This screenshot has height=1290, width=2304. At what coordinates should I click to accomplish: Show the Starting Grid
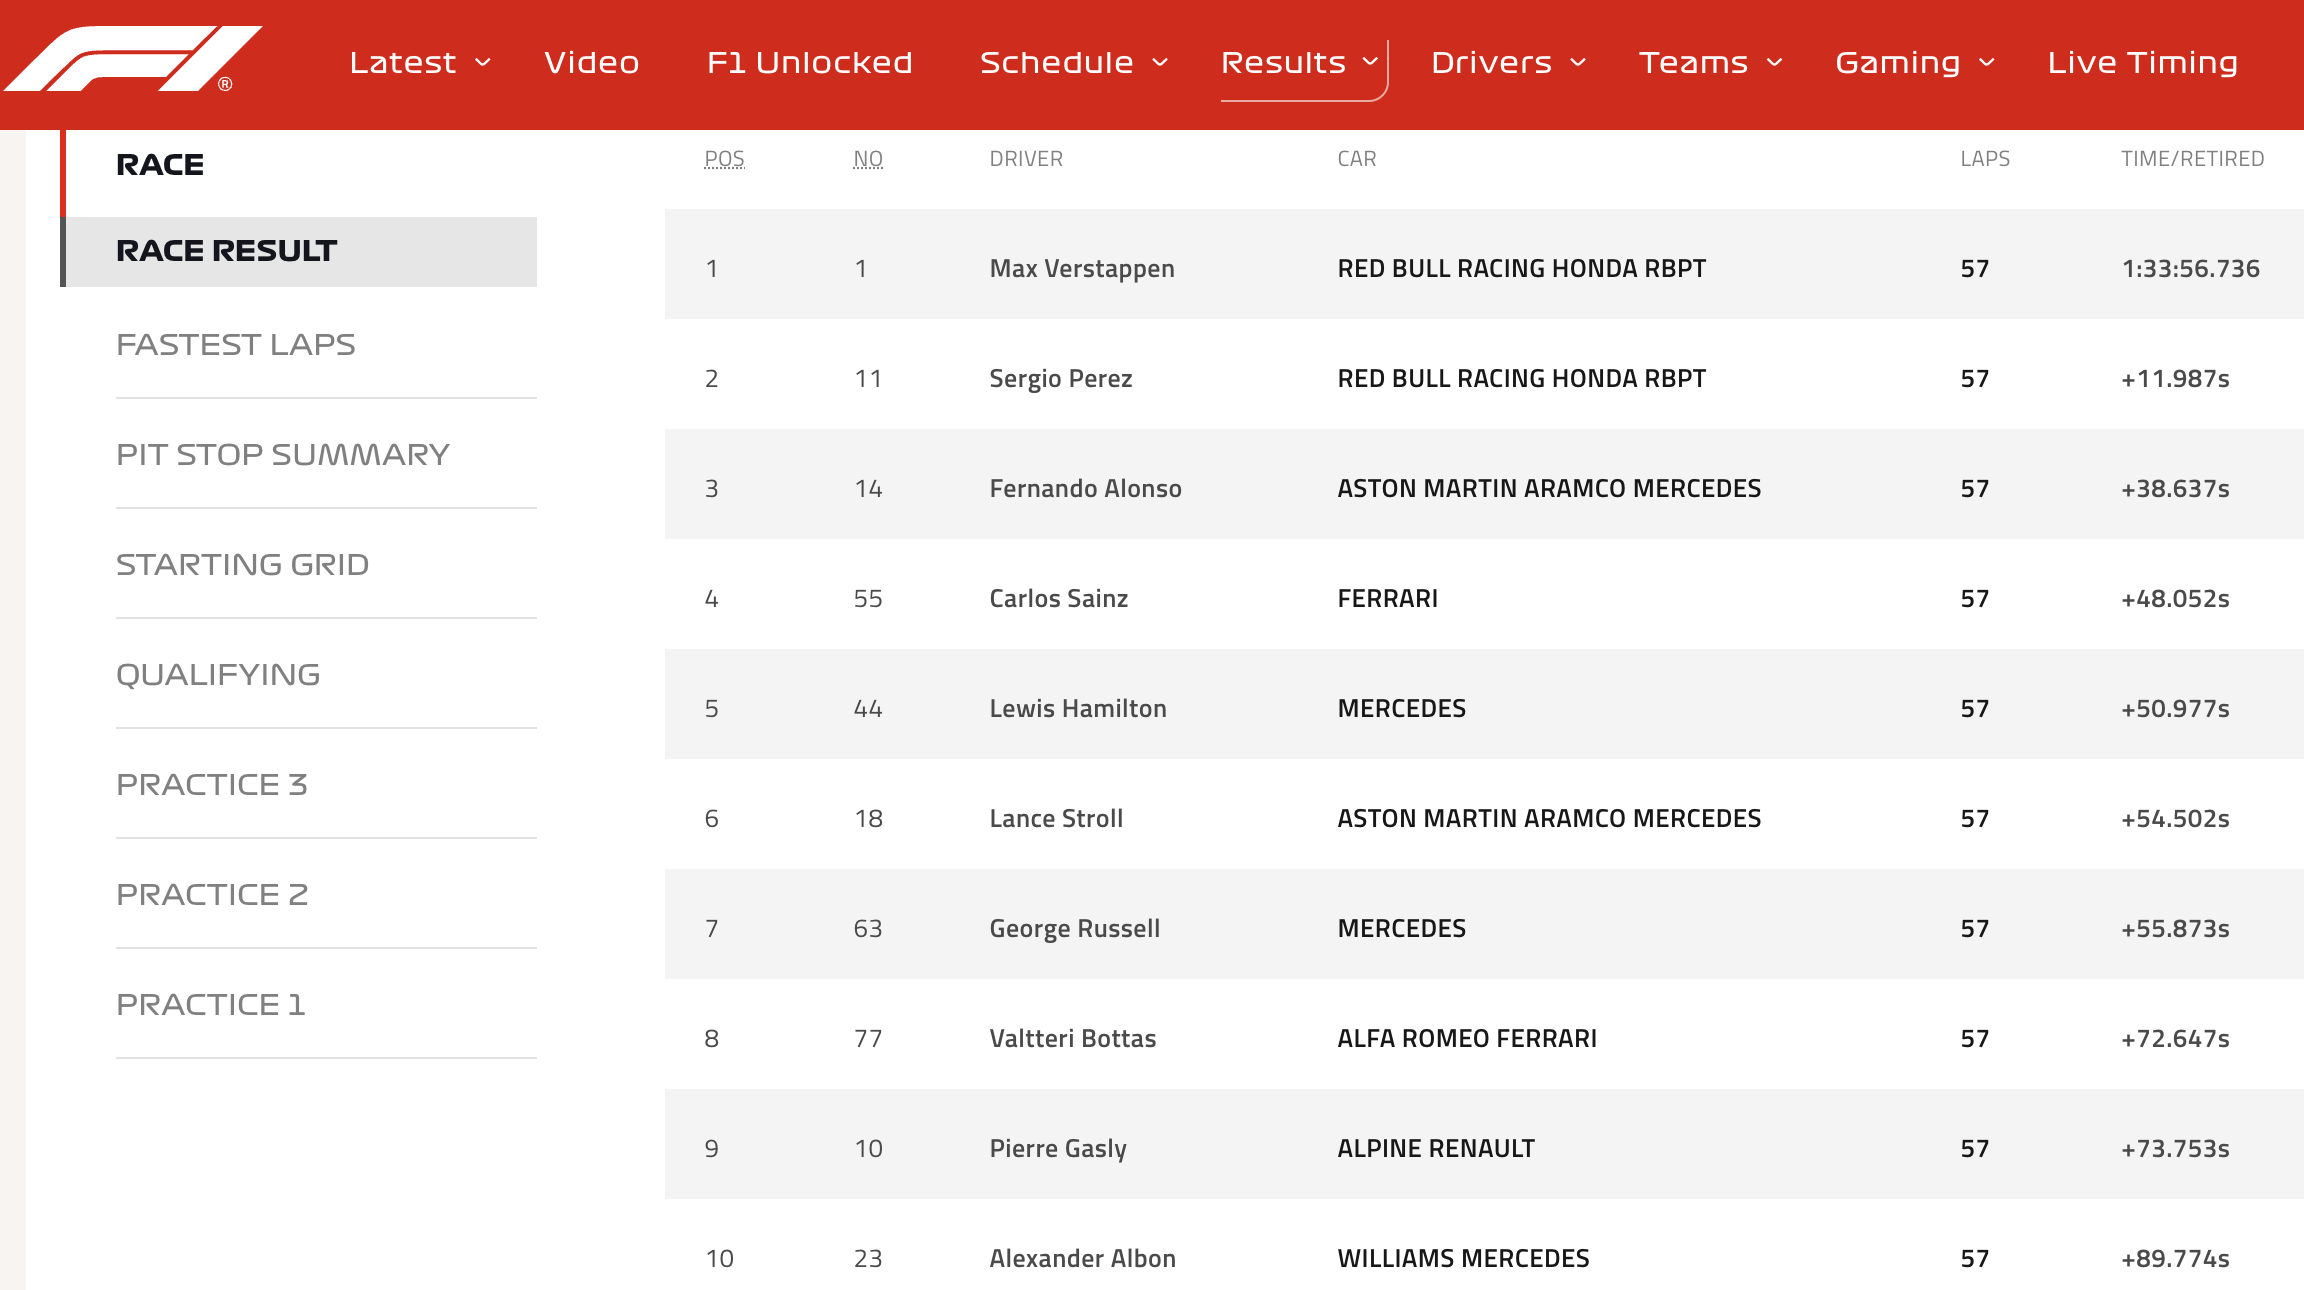(x=242, y=565)
